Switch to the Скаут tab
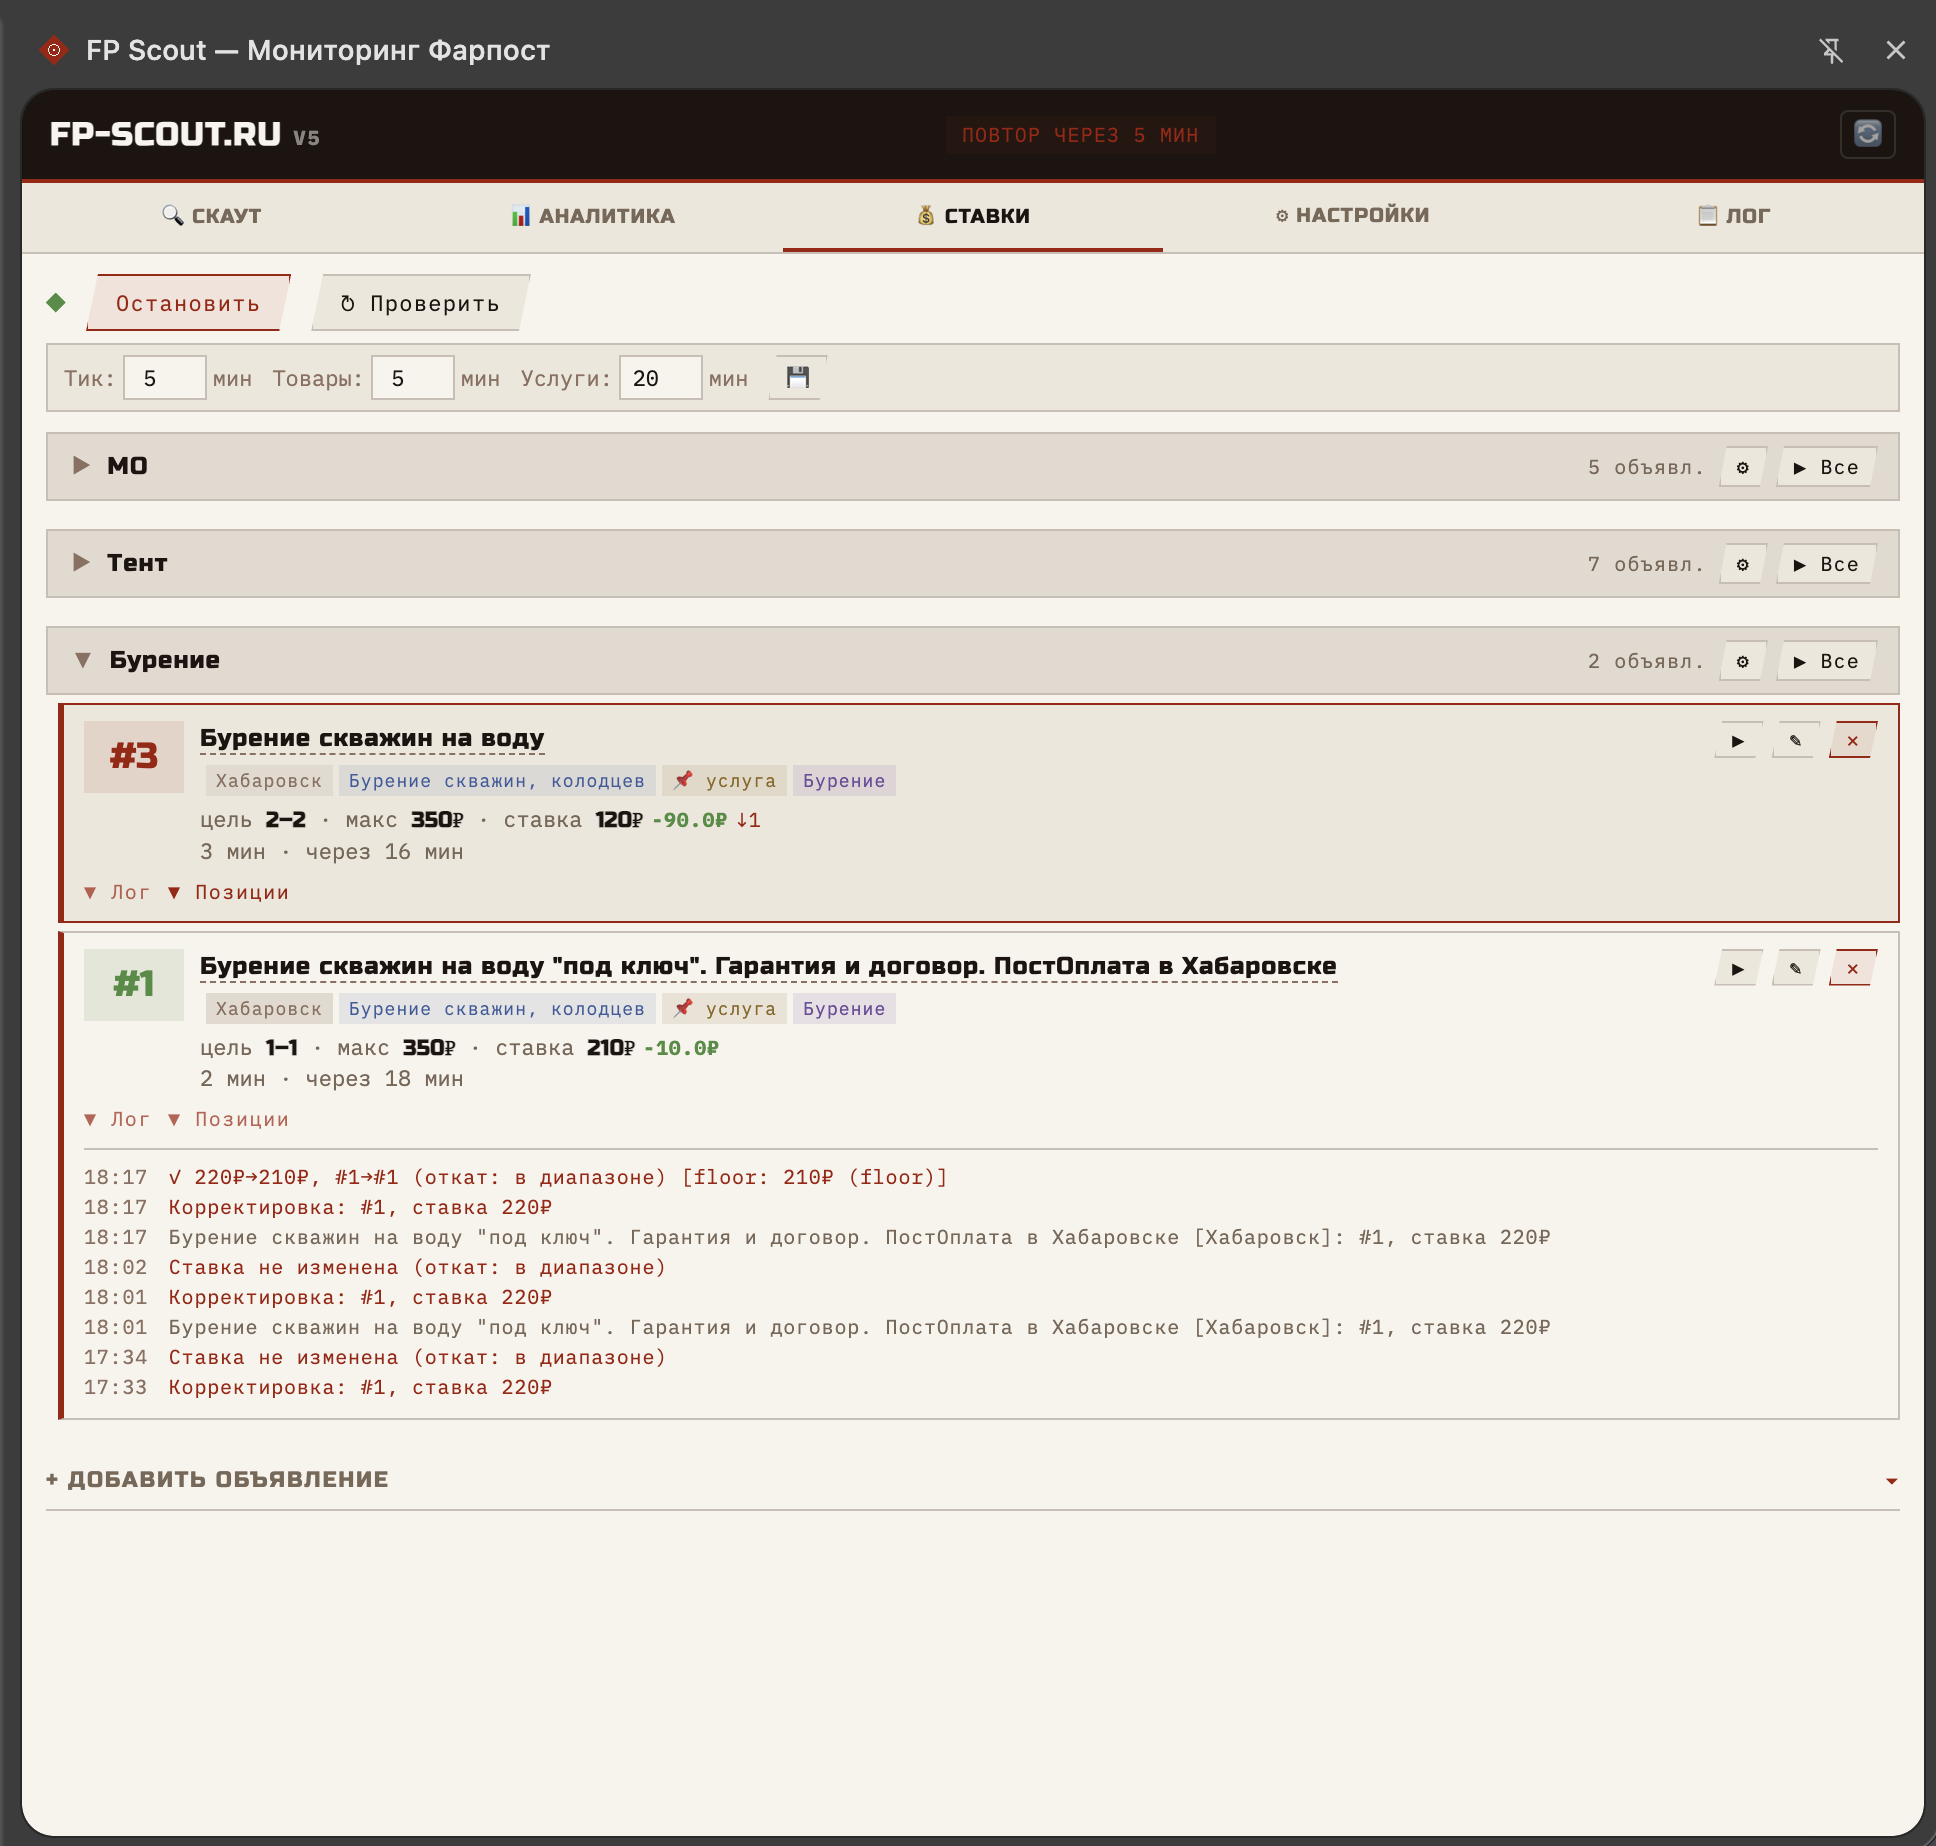1936x1846 pixels. (212, 216)
